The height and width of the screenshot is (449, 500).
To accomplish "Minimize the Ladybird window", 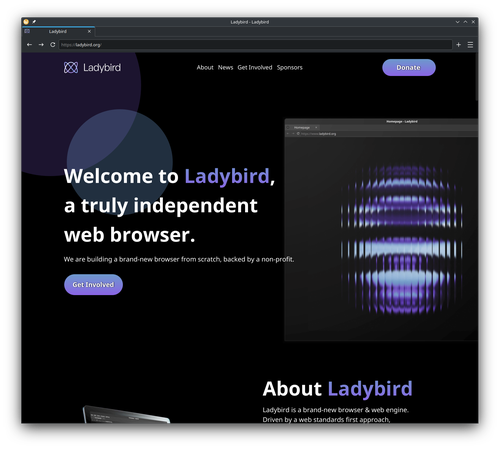I will coord(457,22).
